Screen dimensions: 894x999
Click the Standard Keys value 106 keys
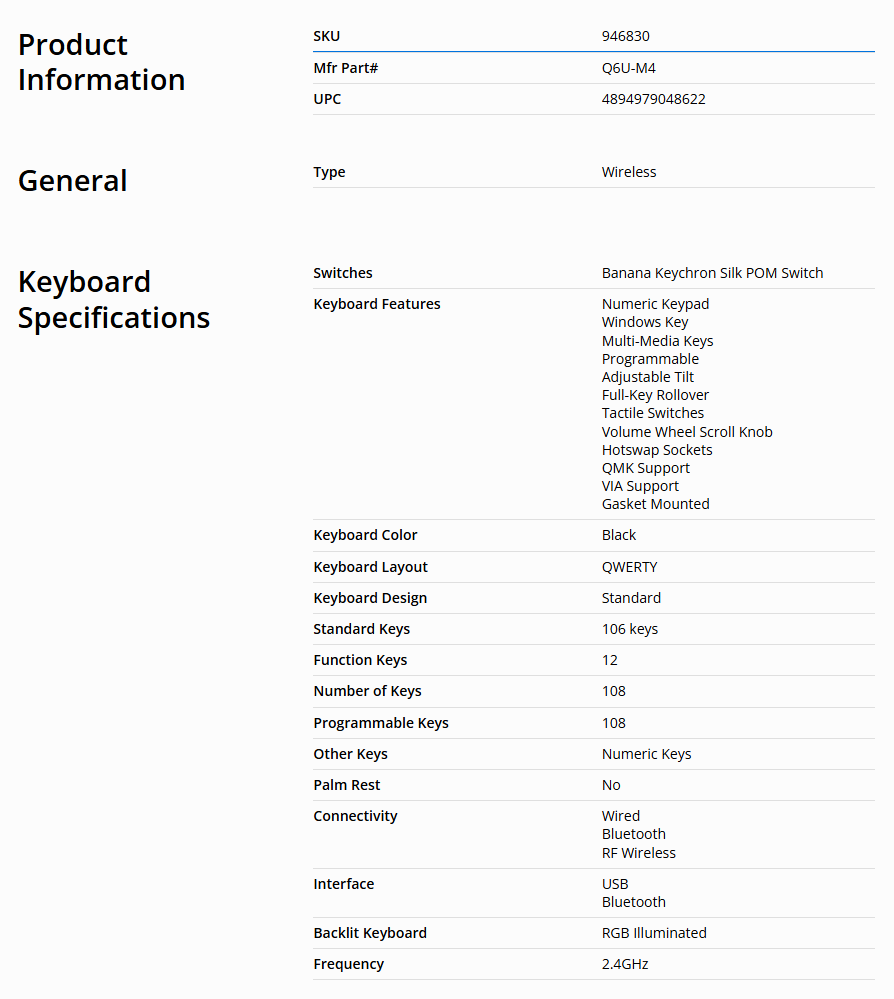point(629,629)
